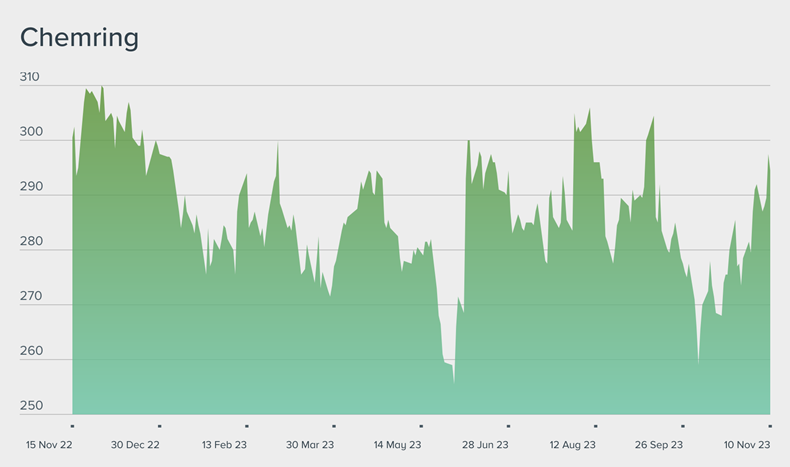Choose the 12 Aug 23 date label
The height and width of the screenshot is (467, 790).
pos(573,445)
